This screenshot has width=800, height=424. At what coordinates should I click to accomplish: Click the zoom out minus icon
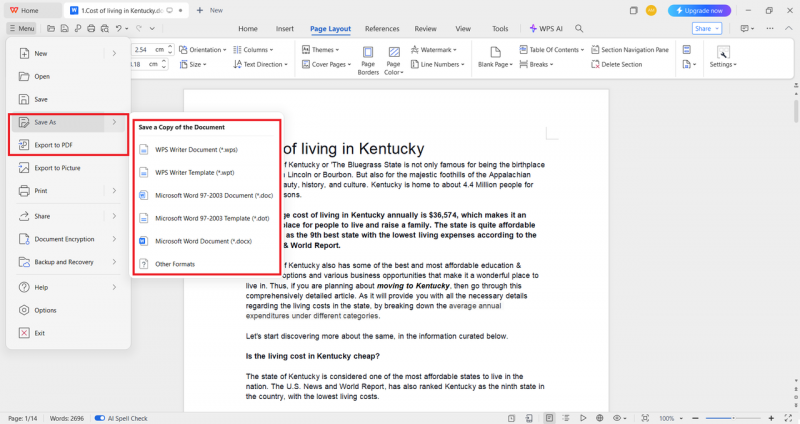click(x=695, y=418)
